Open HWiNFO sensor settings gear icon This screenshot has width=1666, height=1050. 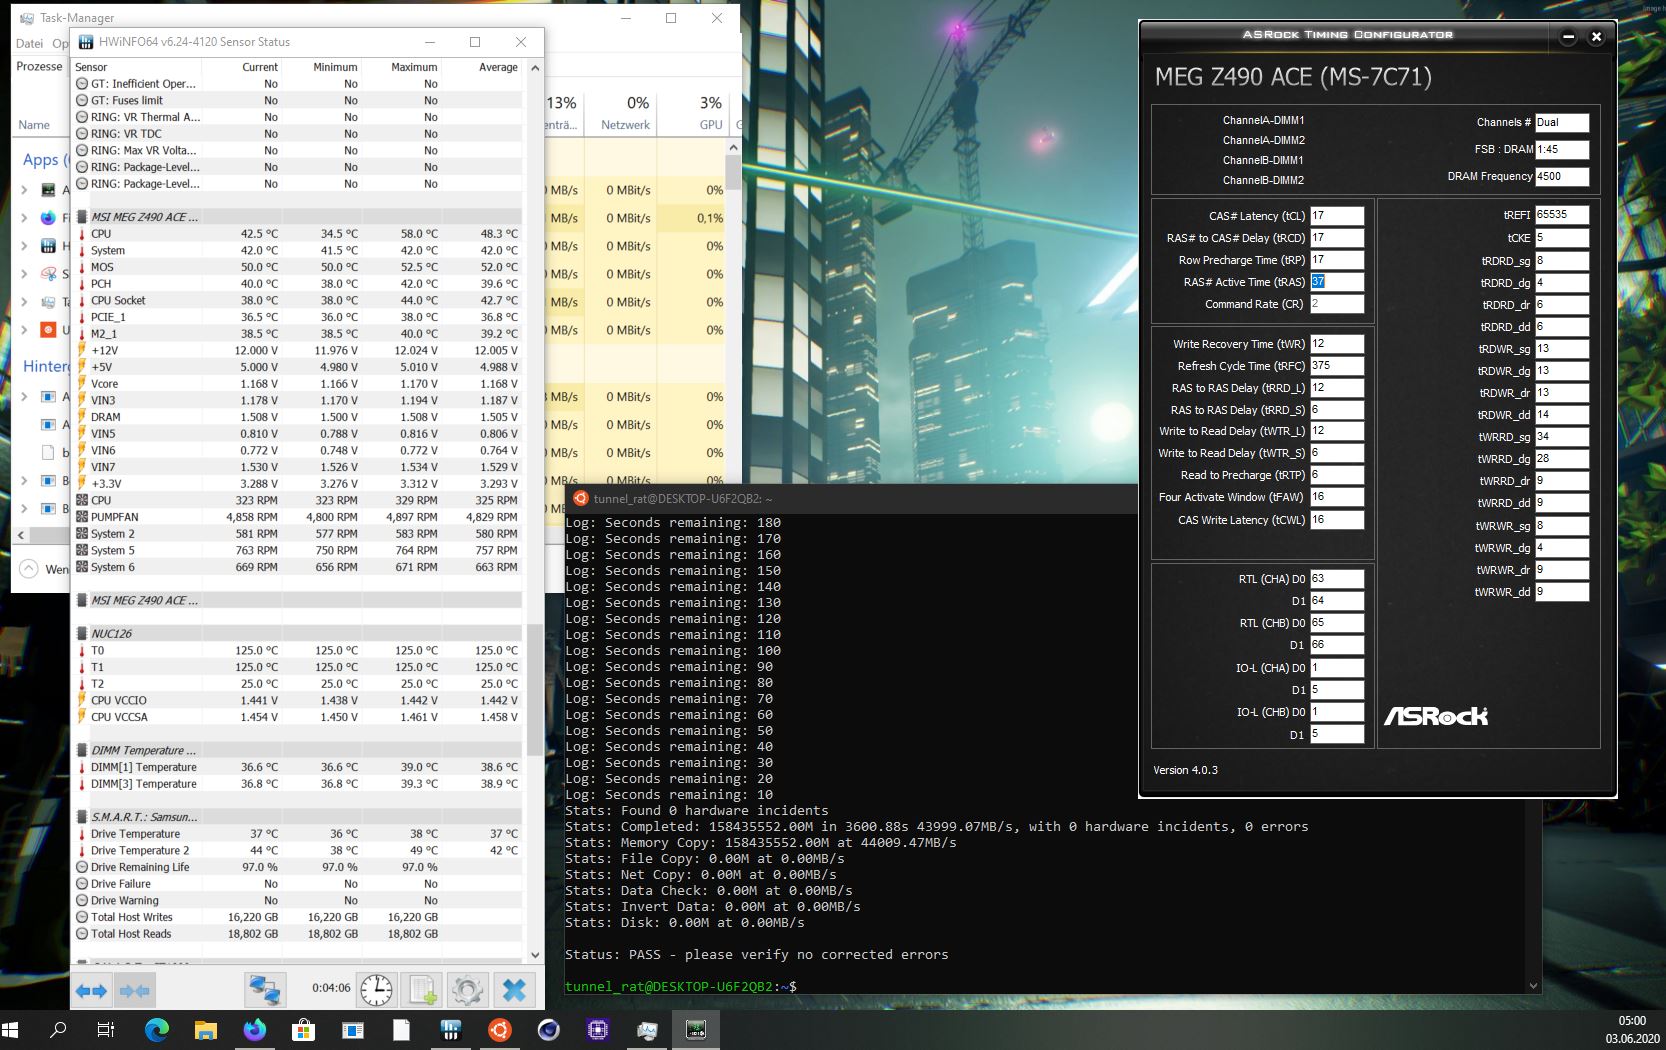point(467,990)
